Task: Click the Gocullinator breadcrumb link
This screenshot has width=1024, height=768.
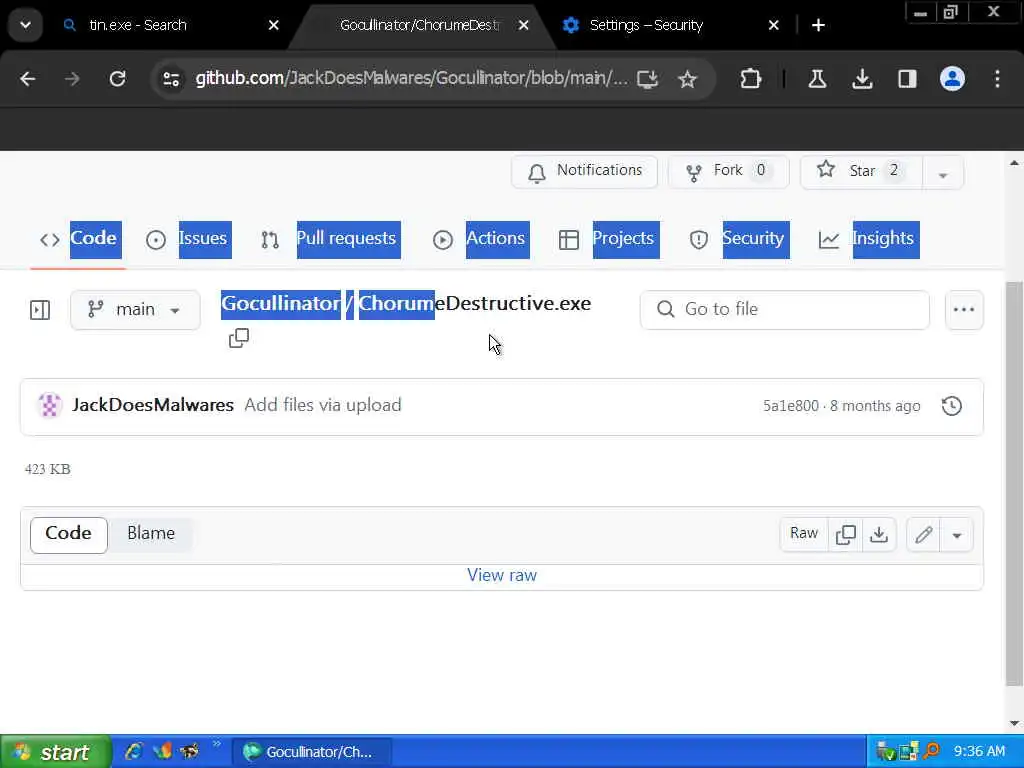Action: tap(281, 304)
